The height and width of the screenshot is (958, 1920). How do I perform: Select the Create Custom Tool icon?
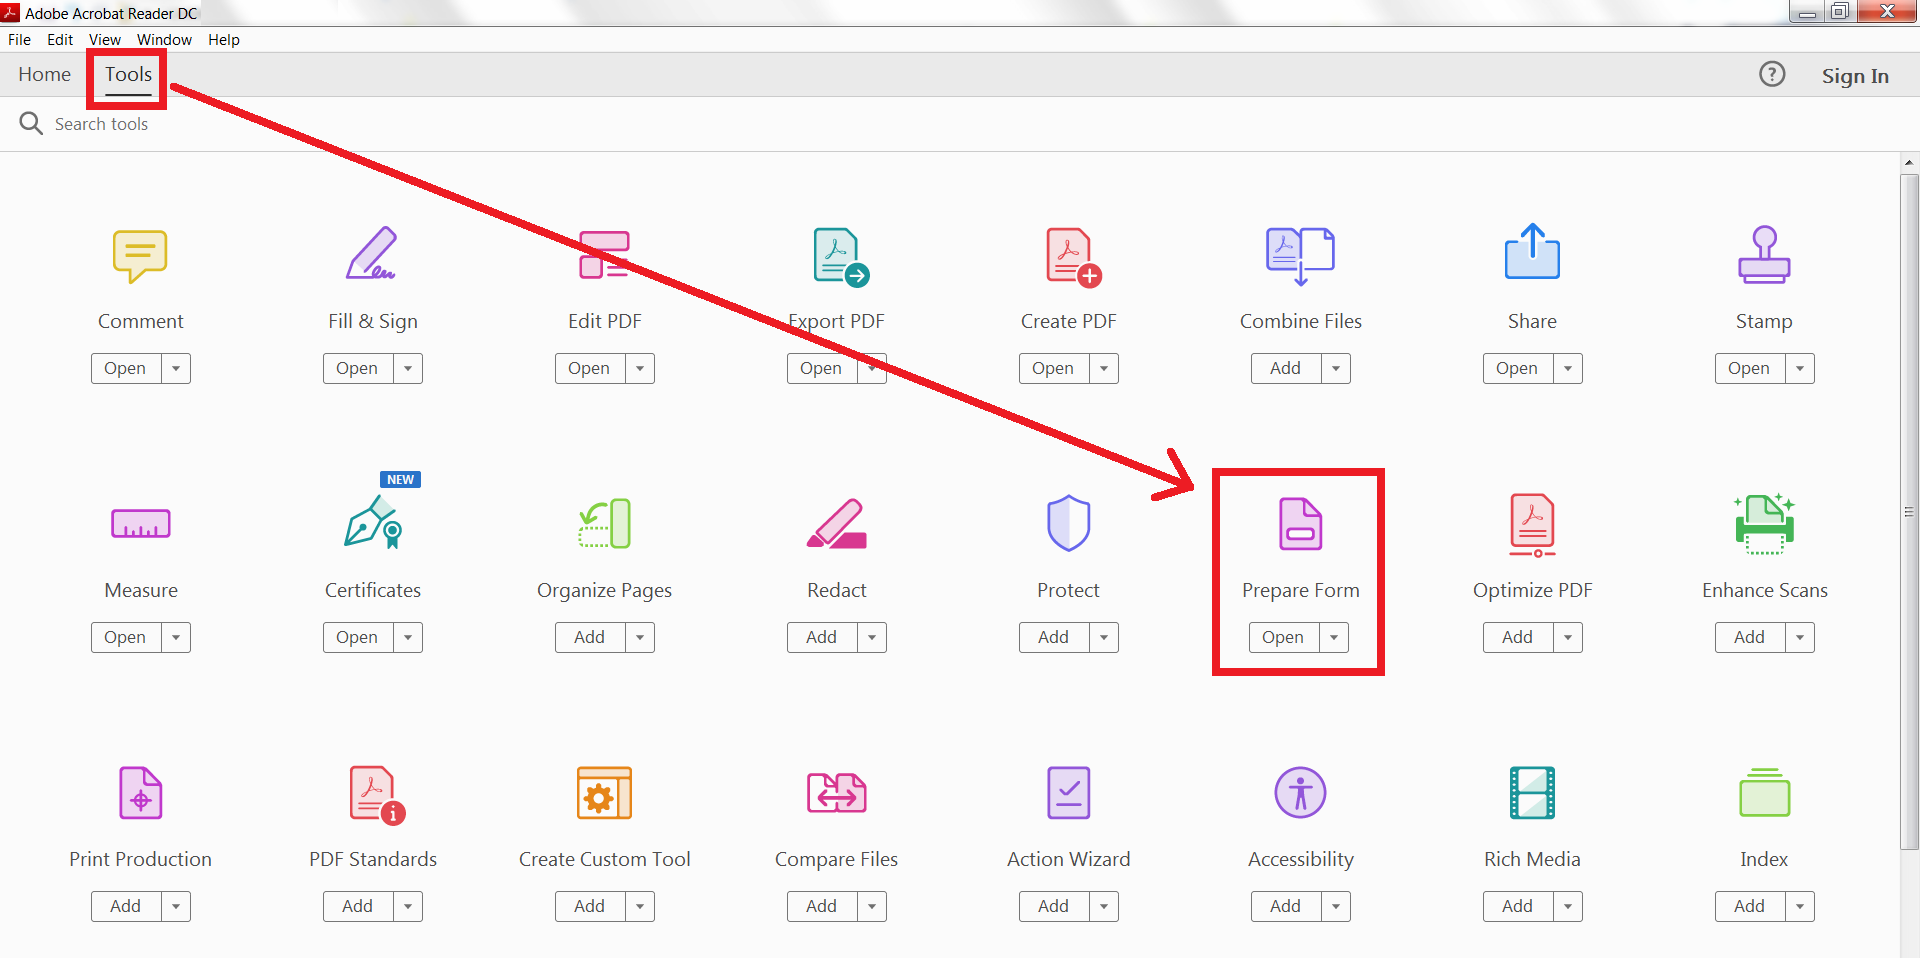[x=604, y=792]
